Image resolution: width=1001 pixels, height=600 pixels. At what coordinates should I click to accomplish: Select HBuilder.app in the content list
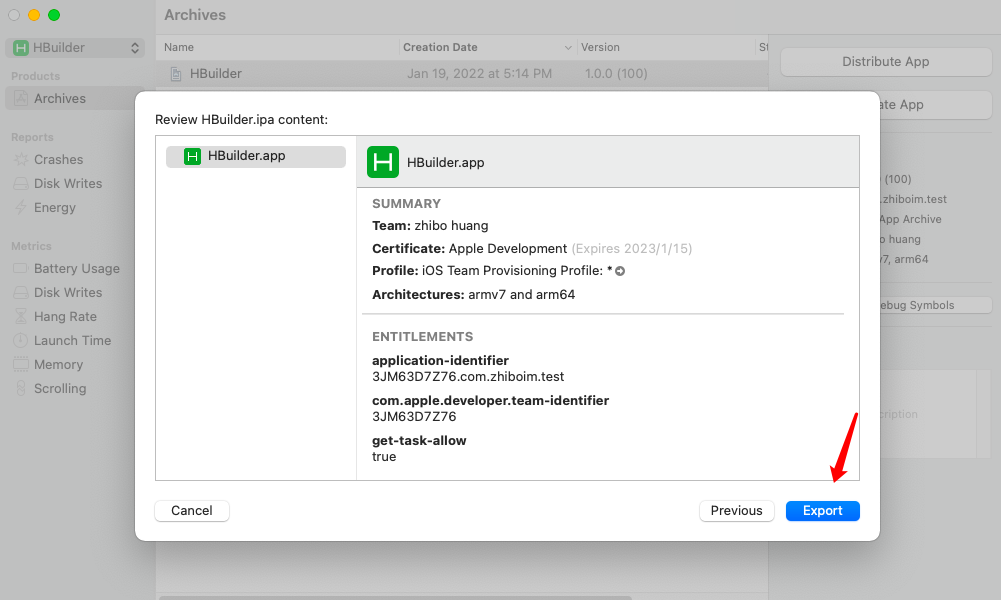pos(256,156)
